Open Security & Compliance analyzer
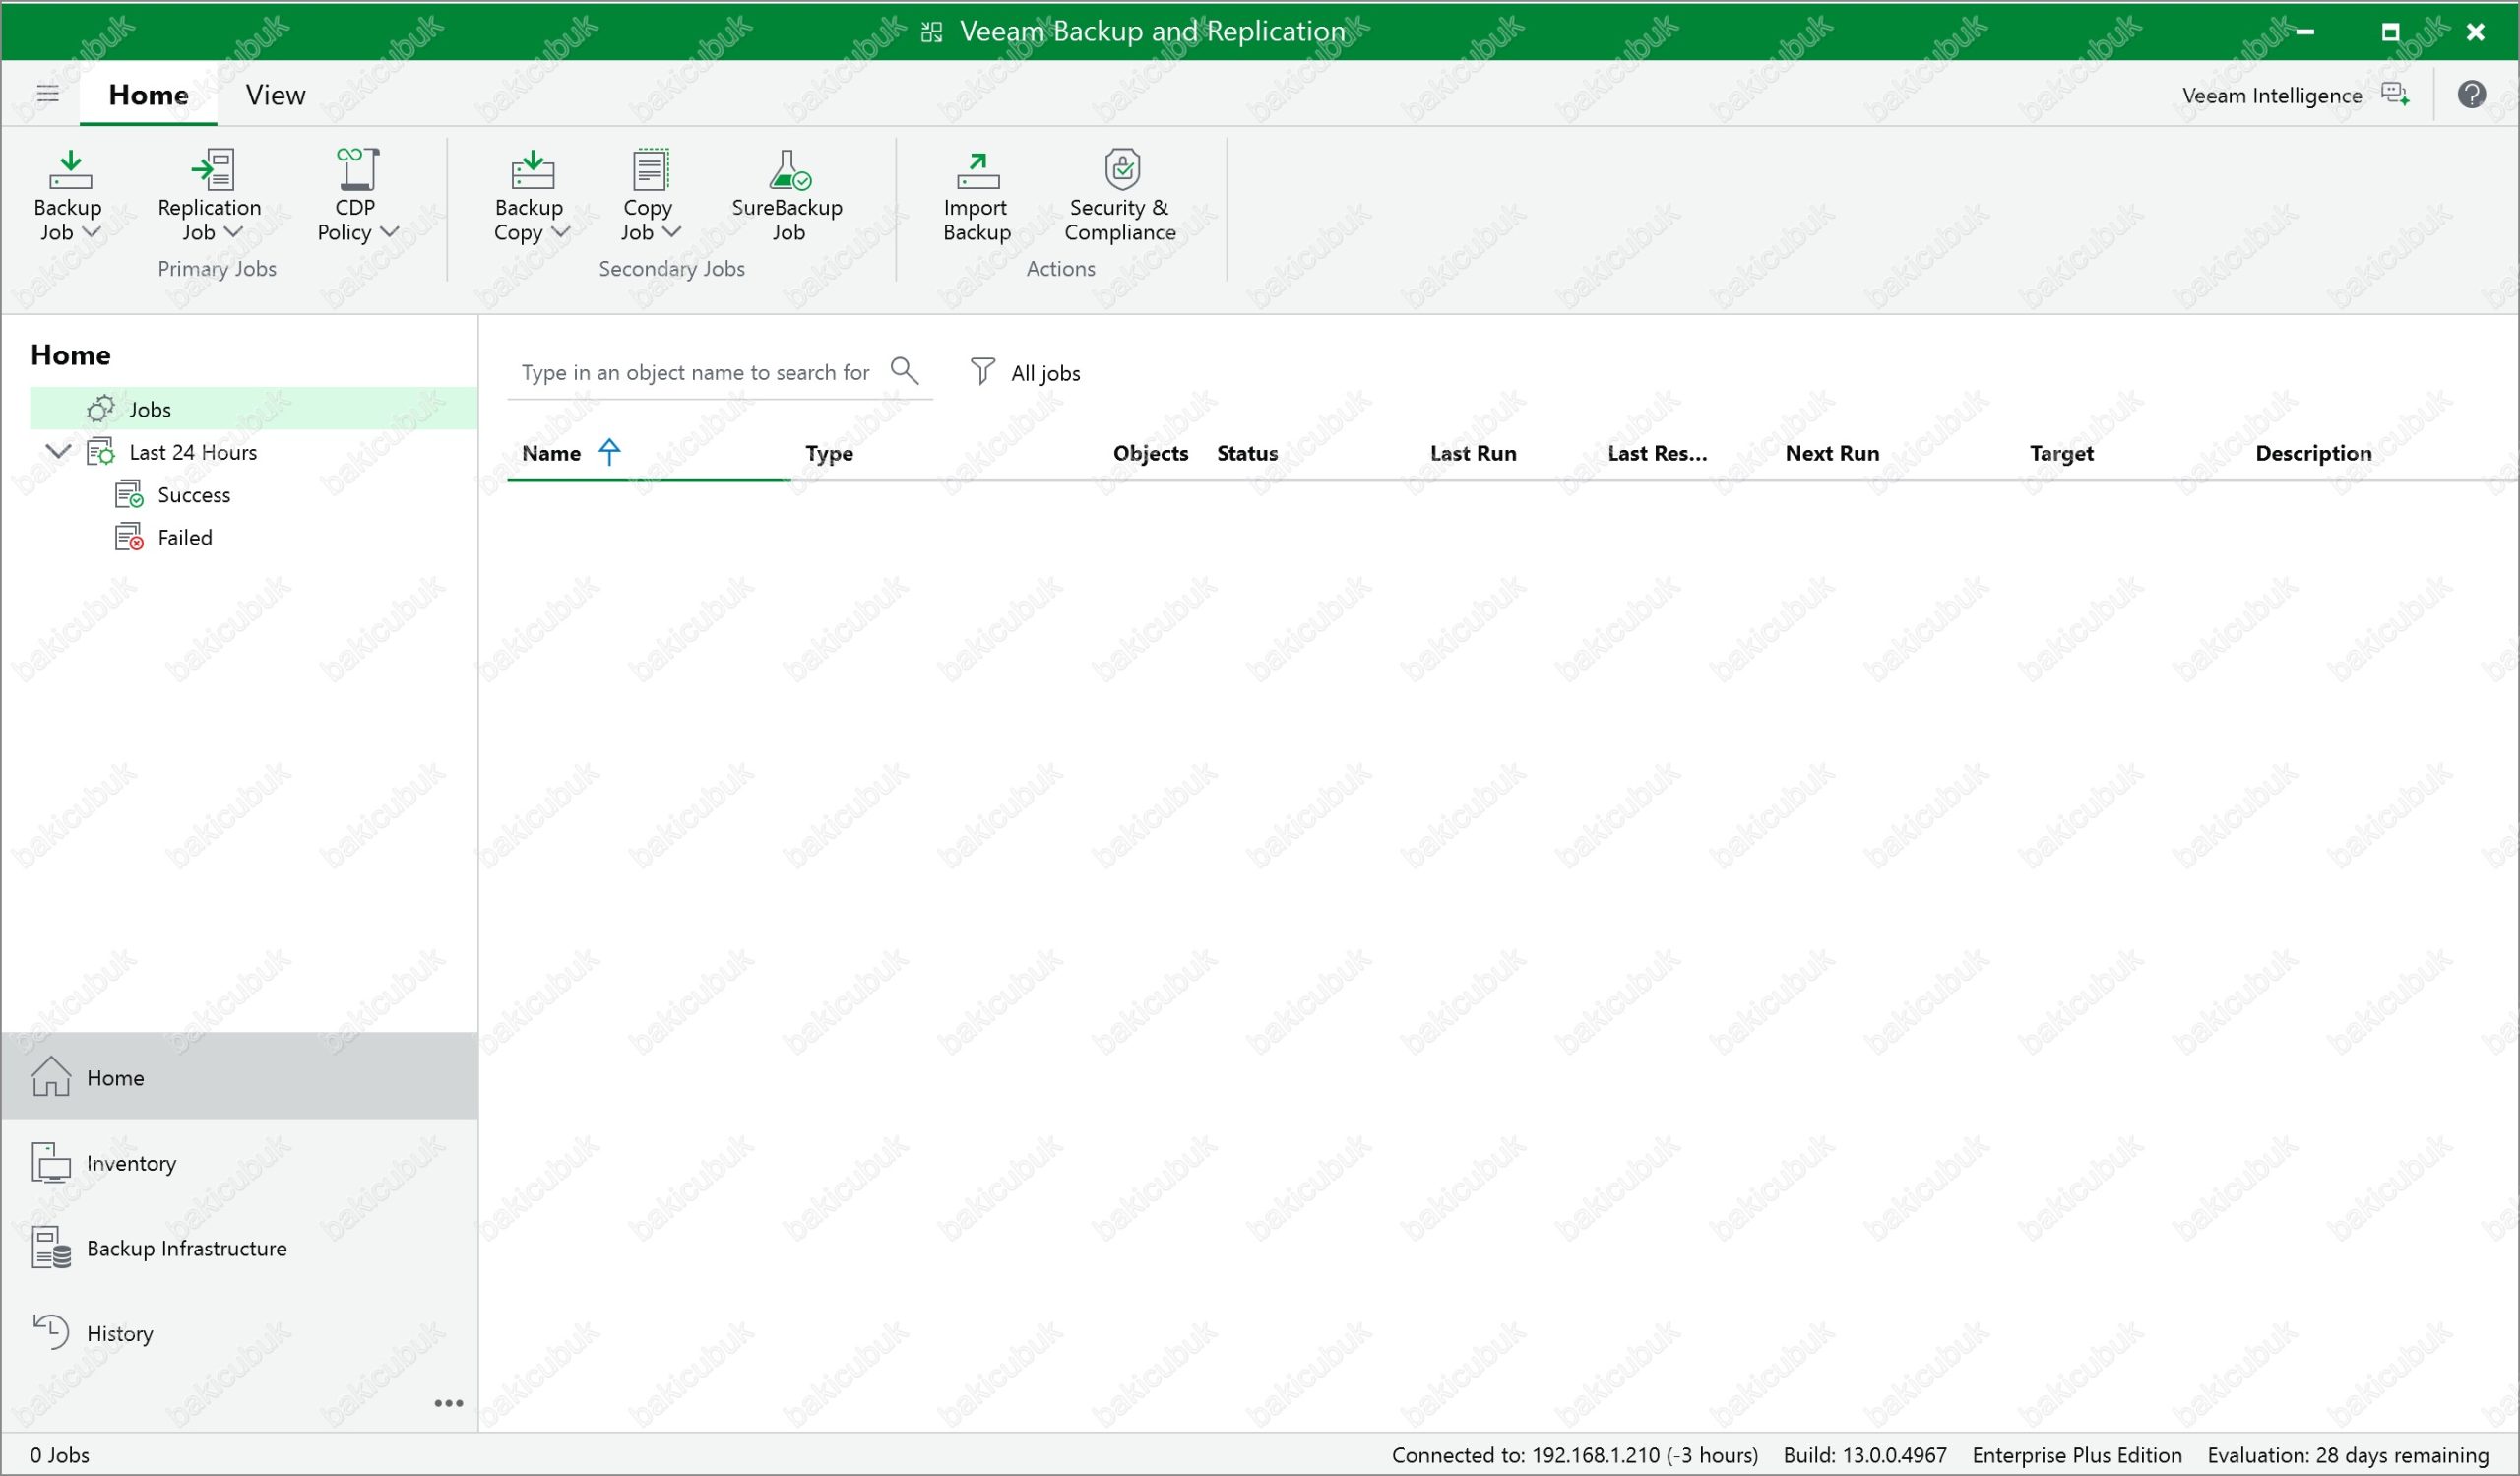This screenshot has width=2520, height=1476. (x=1120, y=196)
